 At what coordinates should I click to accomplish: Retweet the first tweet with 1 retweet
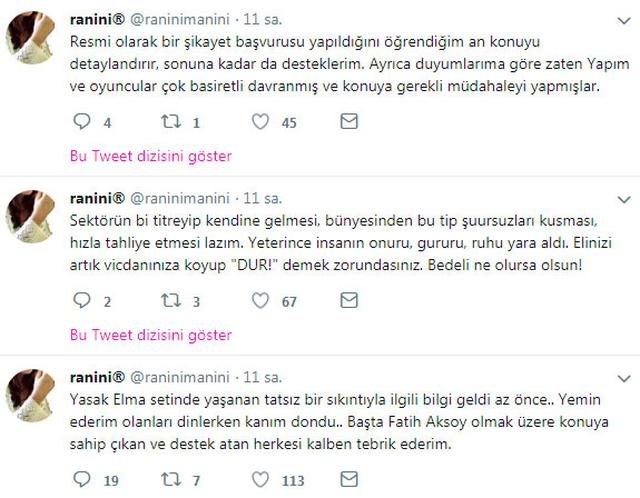click(x=170, y=122)
